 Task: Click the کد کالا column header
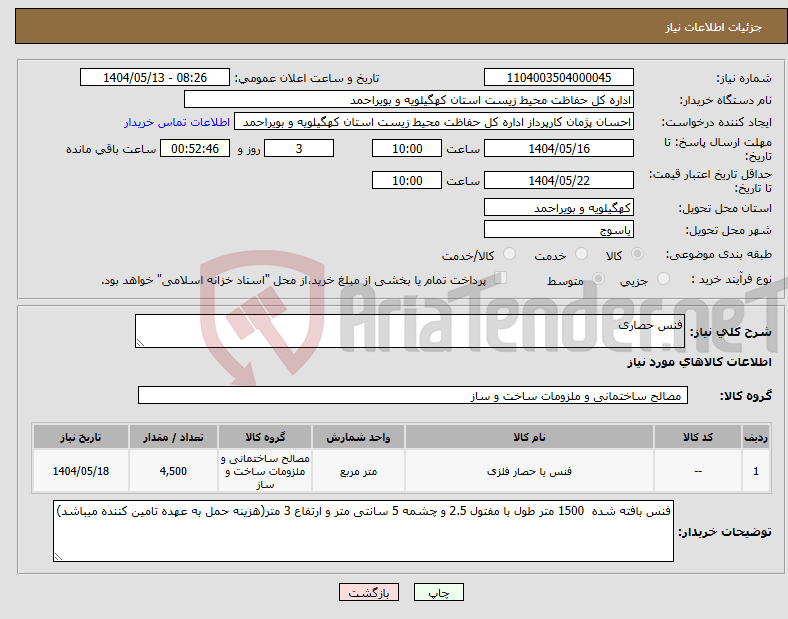[698, 437]
